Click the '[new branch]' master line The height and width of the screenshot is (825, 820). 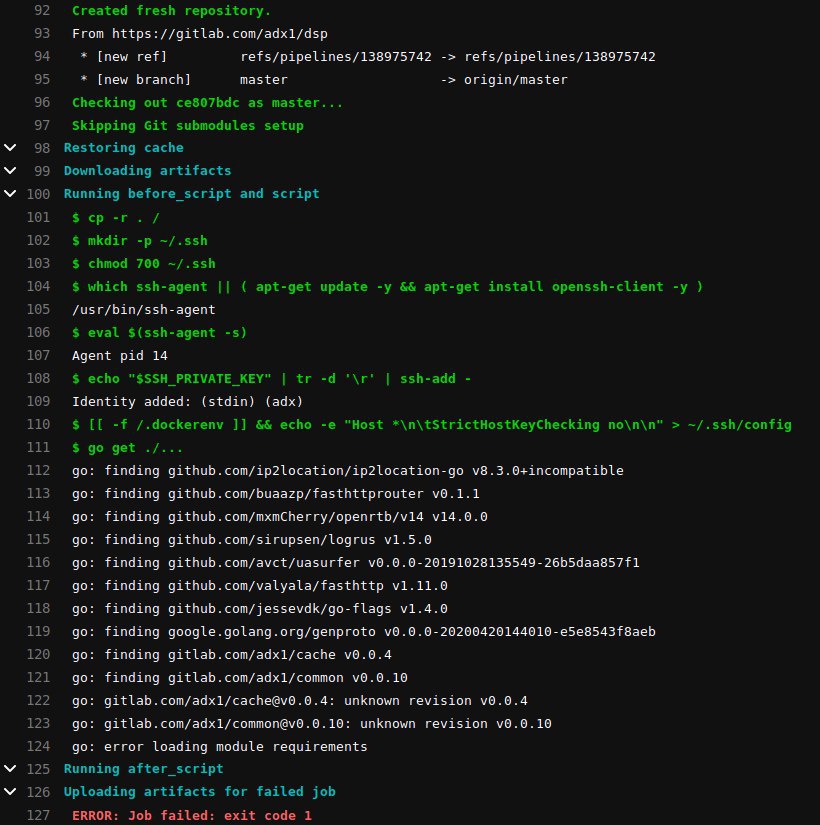[x=324, y=80]
